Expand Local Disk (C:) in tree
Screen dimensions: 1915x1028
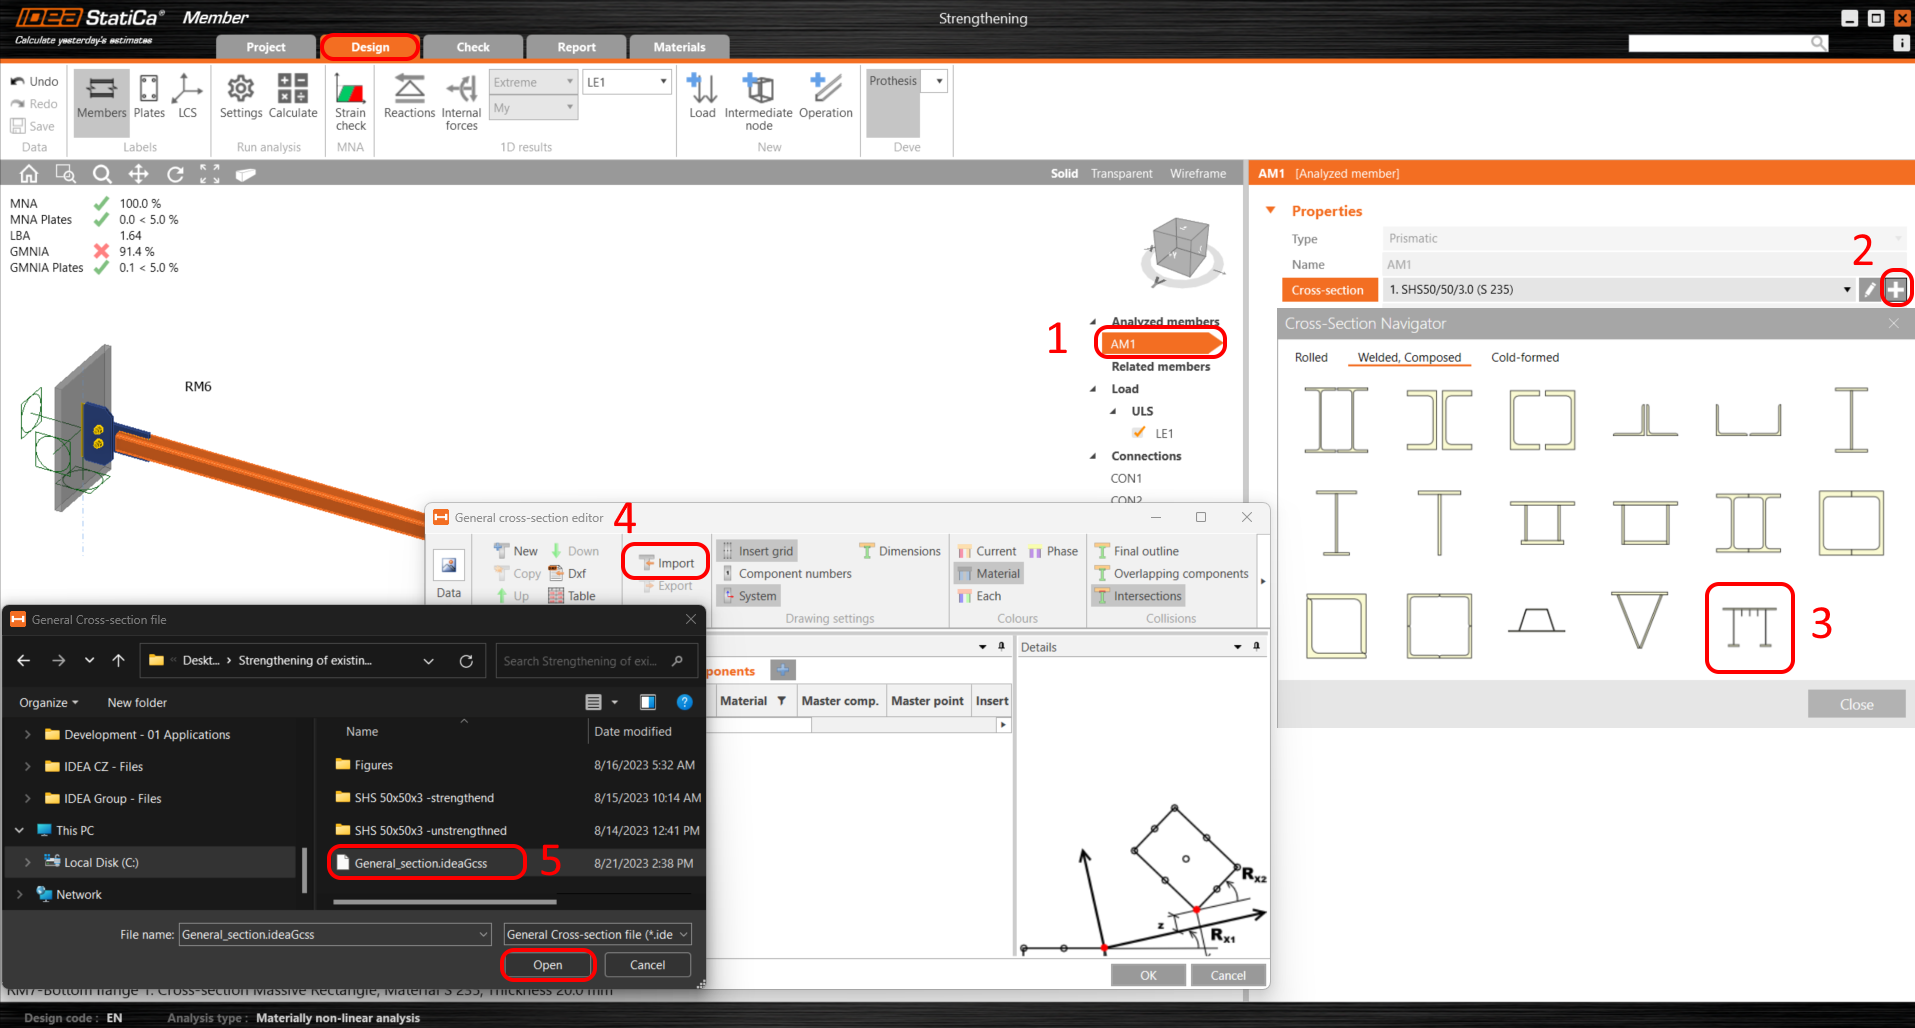tap(27, 862)
